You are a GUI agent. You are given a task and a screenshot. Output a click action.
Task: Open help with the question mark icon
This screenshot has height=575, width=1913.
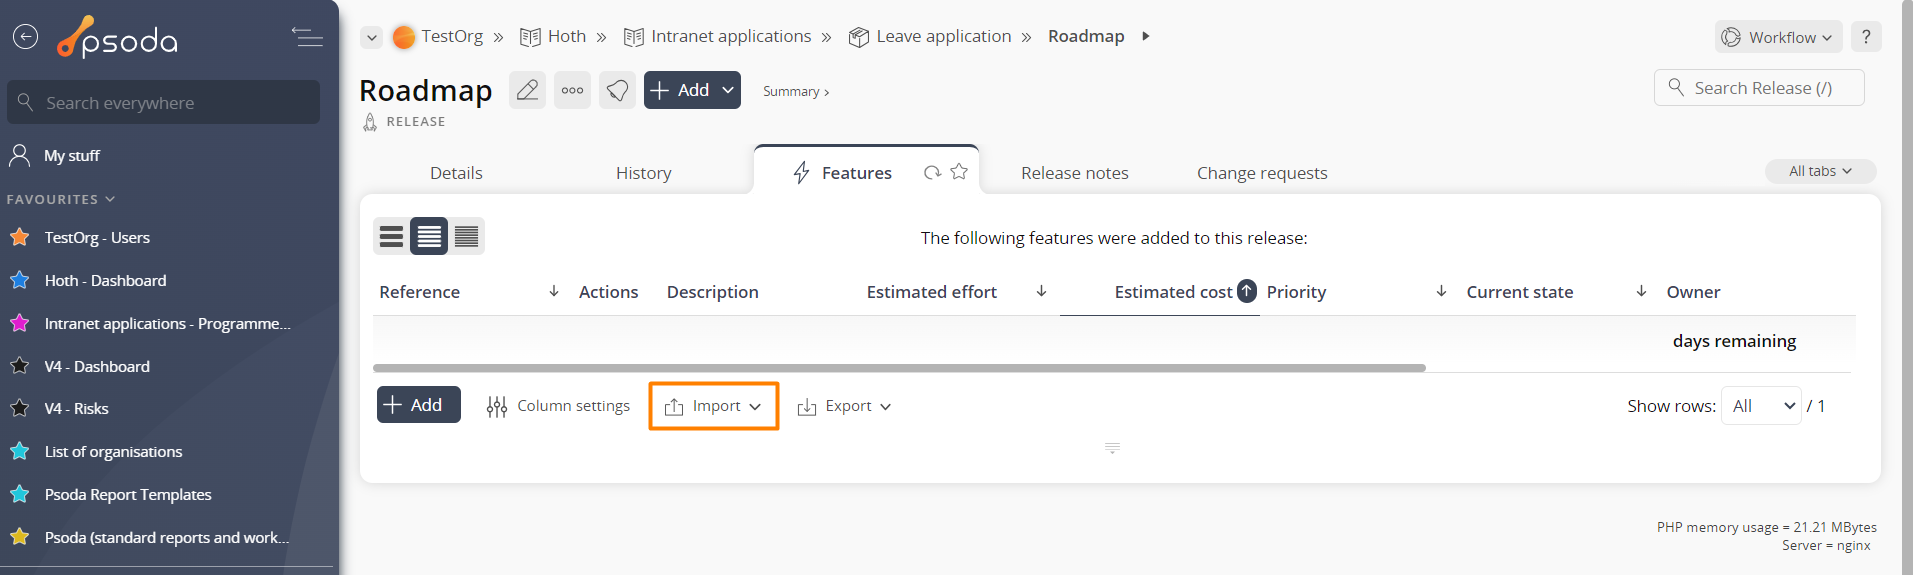(x=1866, y=37)
